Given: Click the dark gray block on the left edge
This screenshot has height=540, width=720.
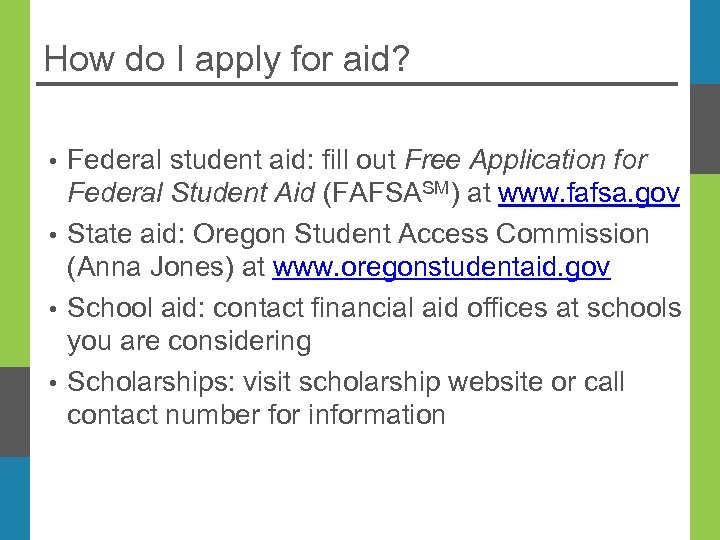Looking at the screenshot, I should tap(14, 412).
